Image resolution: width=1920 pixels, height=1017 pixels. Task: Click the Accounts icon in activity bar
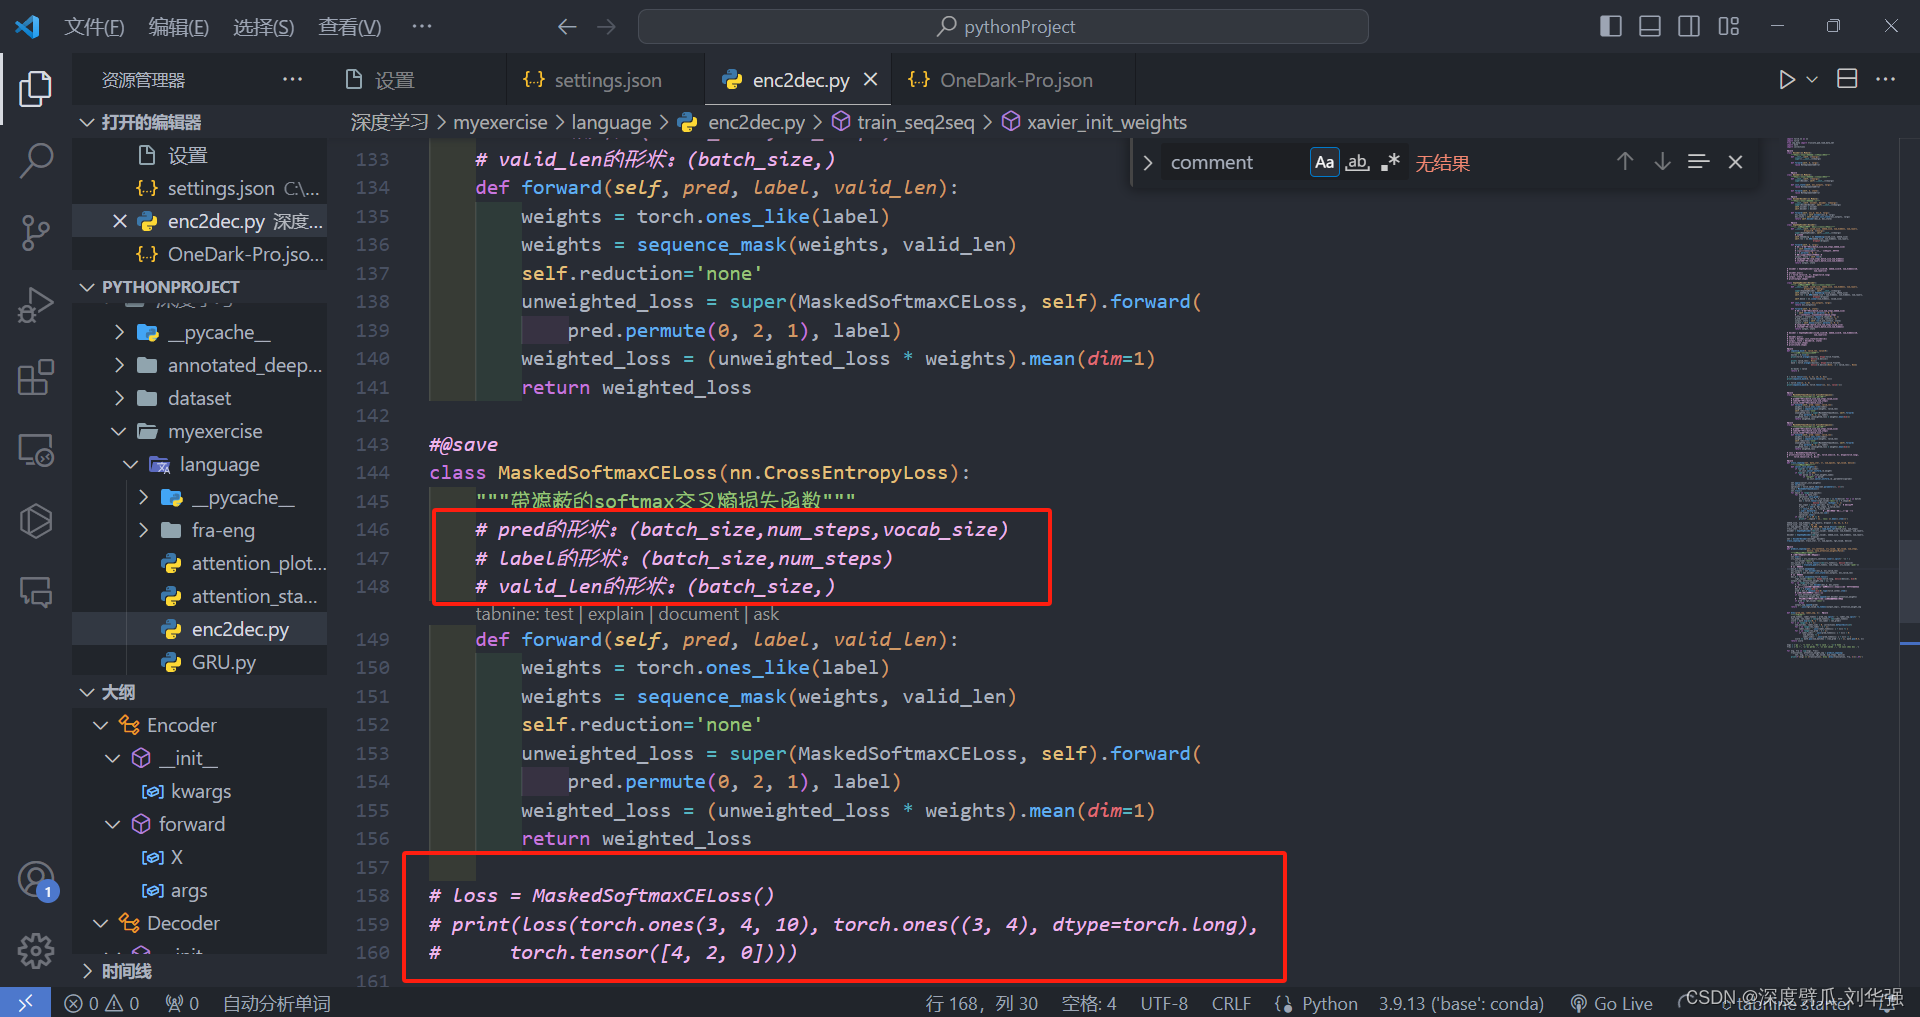36,879
